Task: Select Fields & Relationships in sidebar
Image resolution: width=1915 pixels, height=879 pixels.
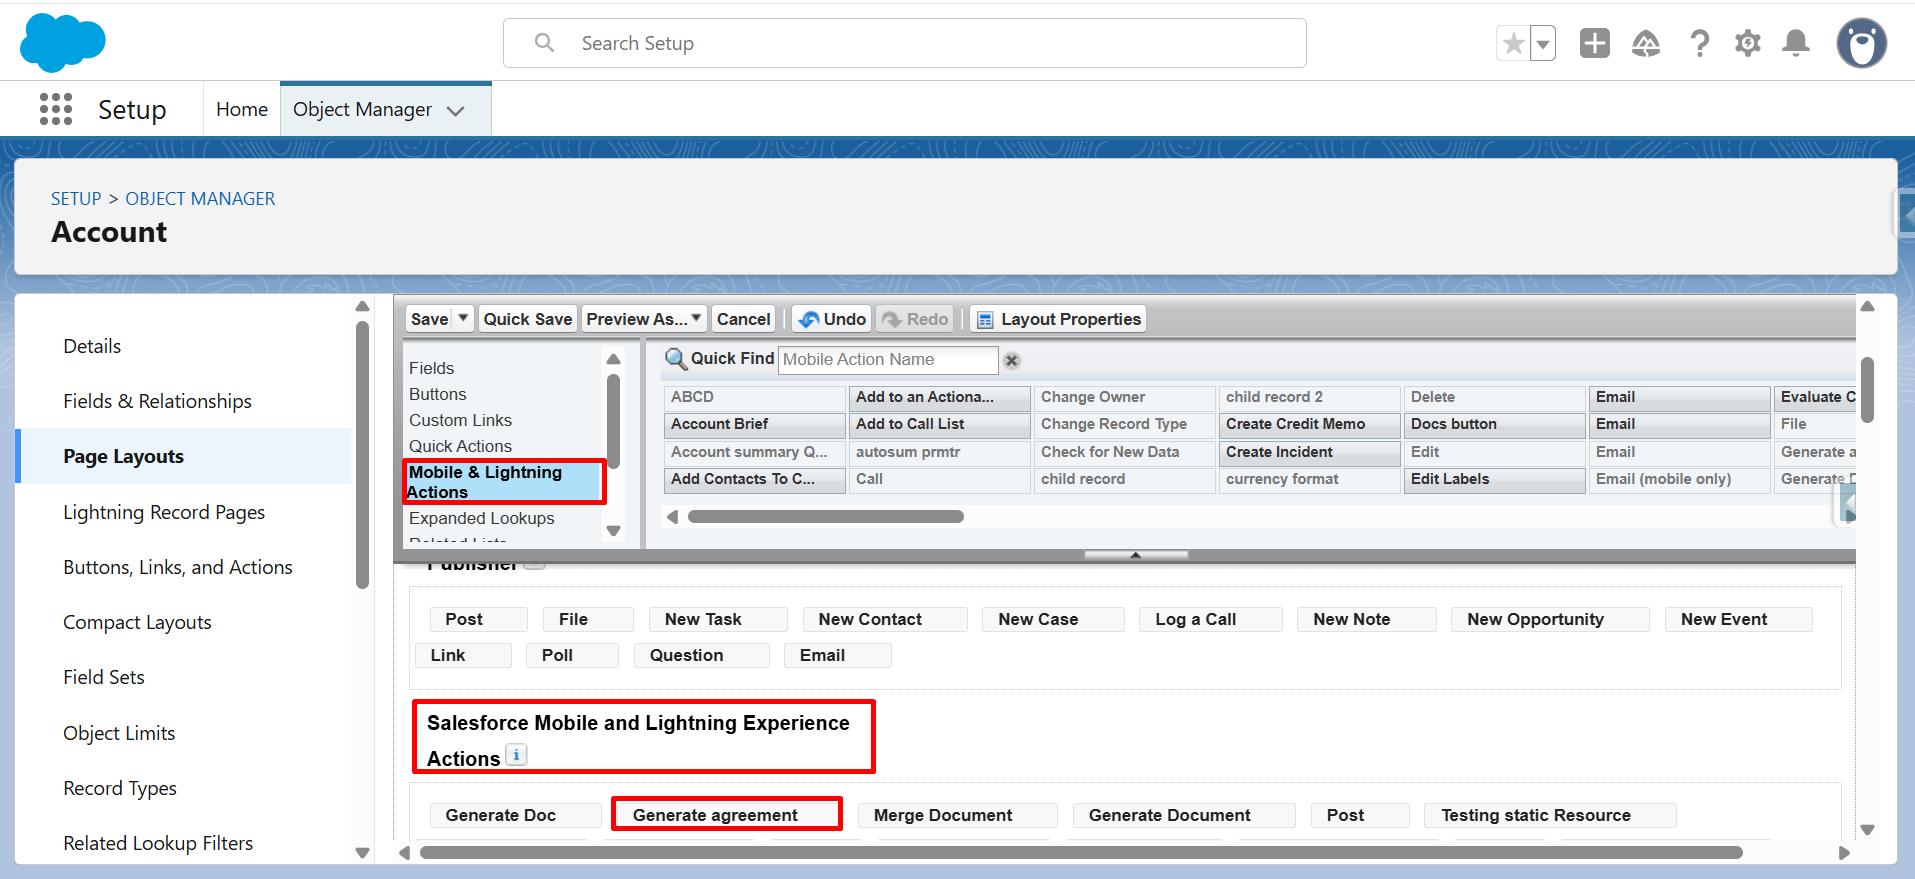Action: coord(157,401)
